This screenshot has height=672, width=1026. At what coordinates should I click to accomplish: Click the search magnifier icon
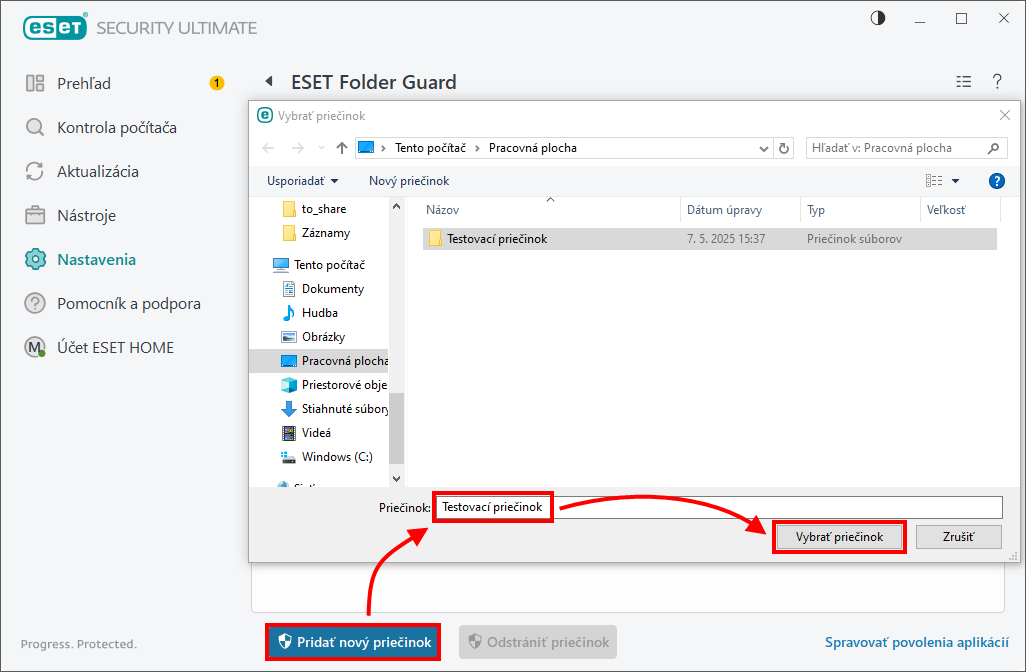click(993, 148)
